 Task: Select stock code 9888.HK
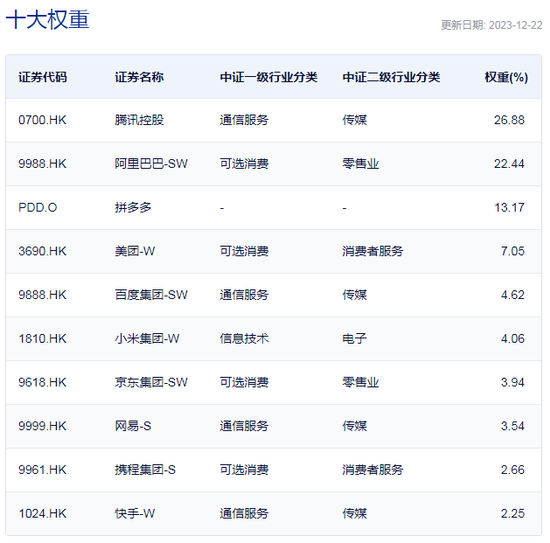pyautogui.click(x=42, y=295)
